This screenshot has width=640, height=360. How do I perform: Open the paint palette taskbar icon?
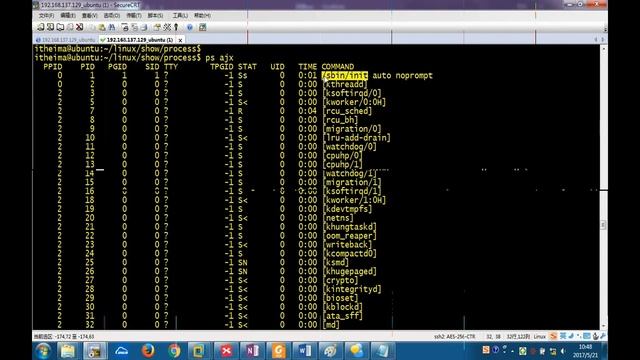(330, 351)
